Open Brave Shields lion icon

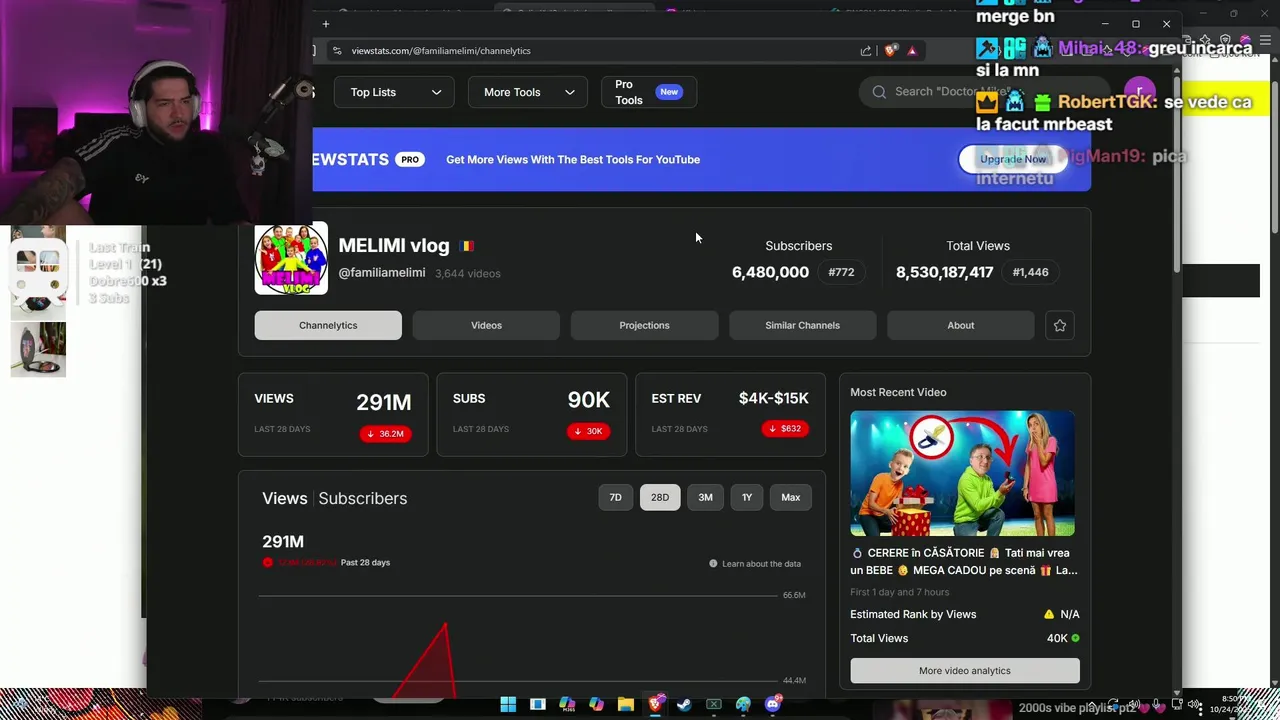point(890,51)
